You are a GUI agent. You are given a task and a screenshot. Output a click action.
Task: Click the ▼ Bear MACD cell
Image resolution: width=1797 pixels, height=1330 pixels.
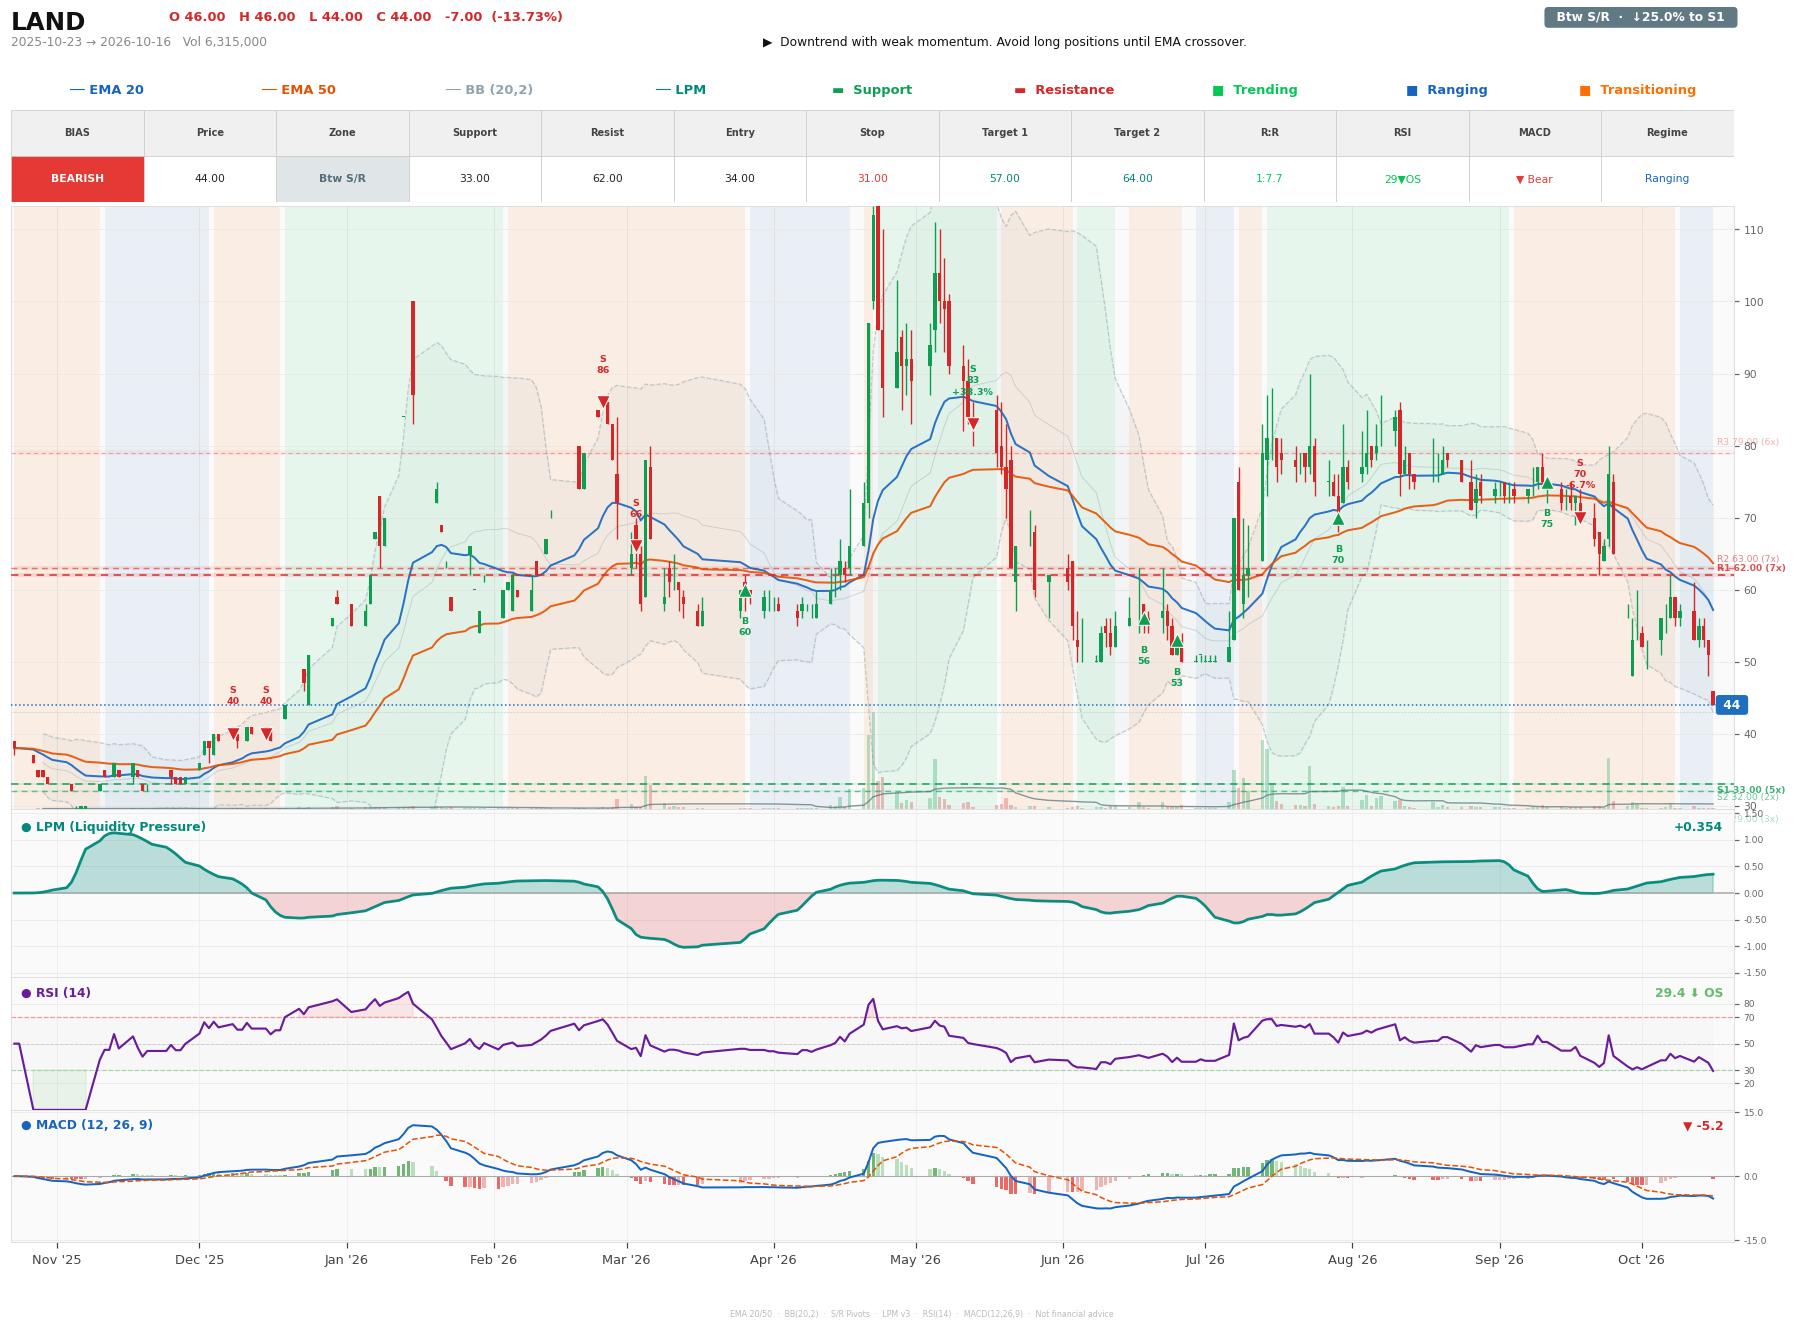pyautogui.click(x=1535, y=179)
